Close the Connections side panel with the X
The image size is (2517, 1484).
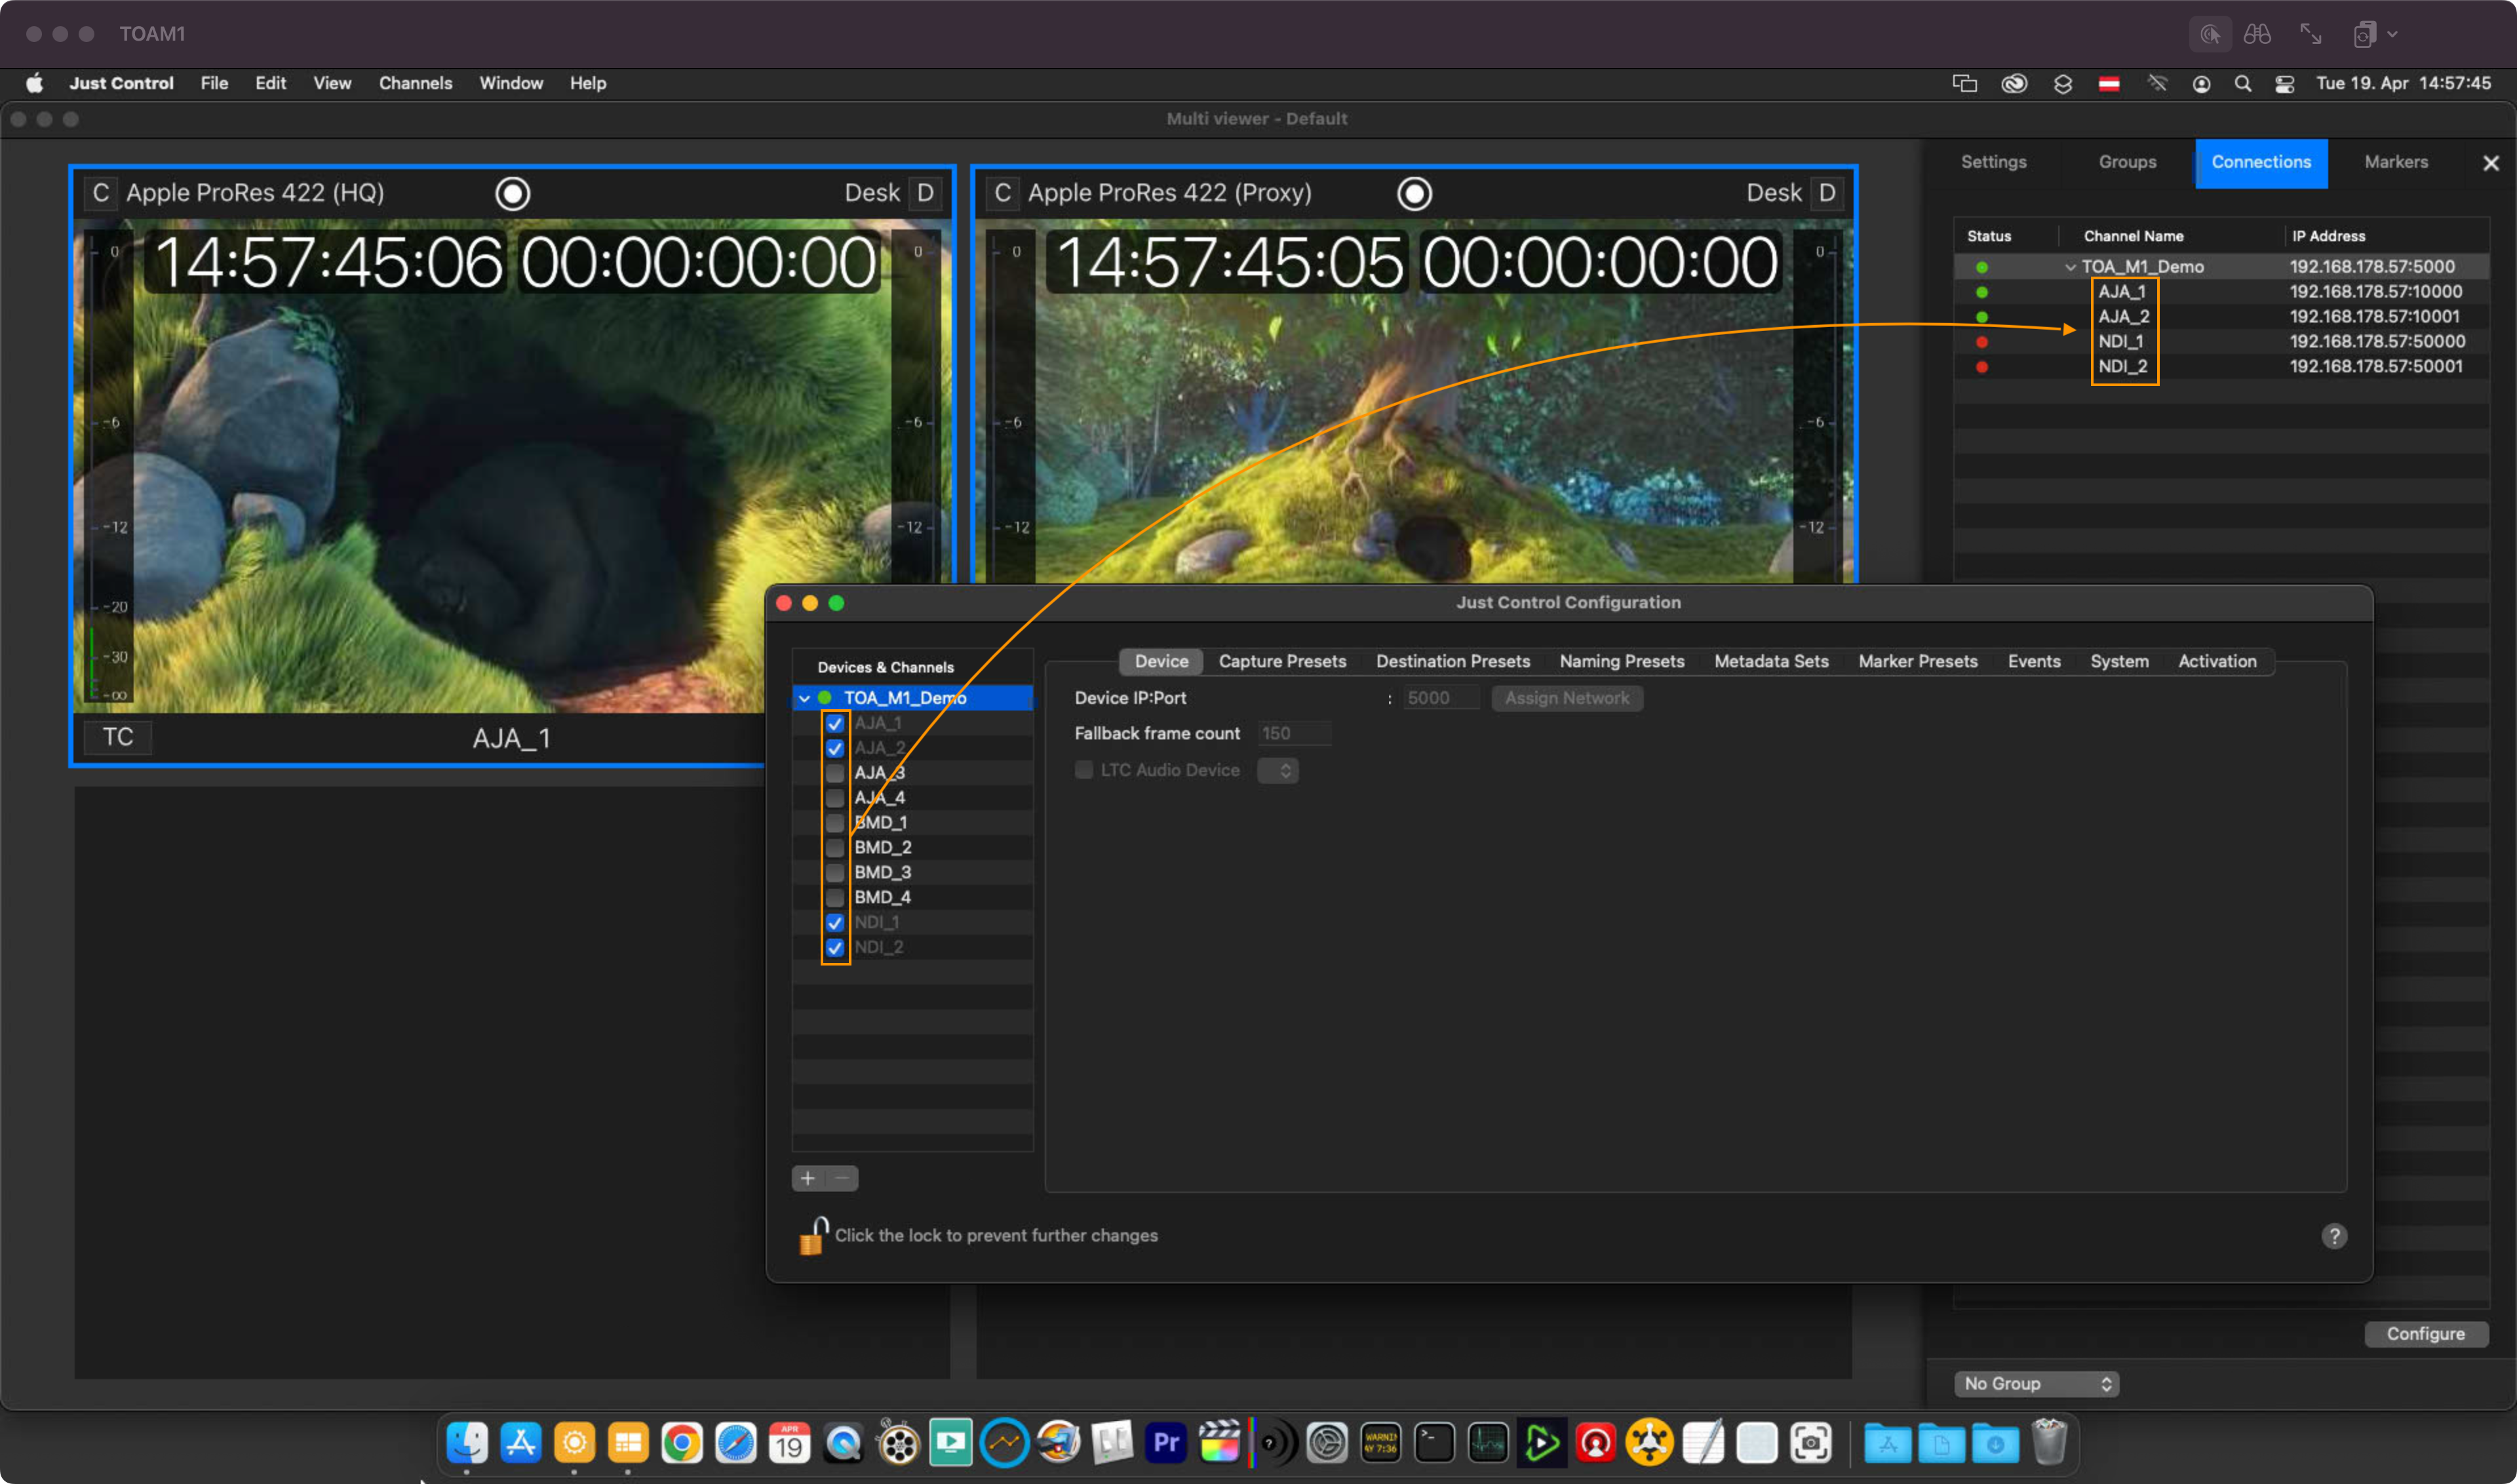coord(2490,163)
